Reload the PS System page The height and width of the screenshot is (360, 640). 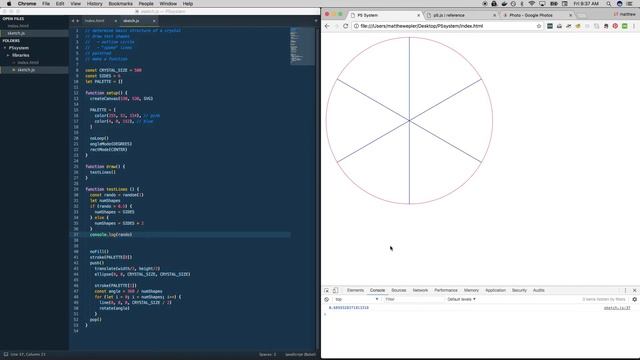click(345, 26)
